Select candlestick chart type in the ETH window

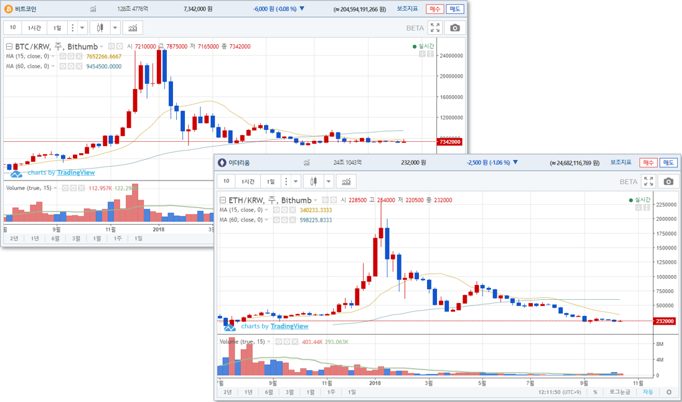pyautogui.click(x=314, y=181)
